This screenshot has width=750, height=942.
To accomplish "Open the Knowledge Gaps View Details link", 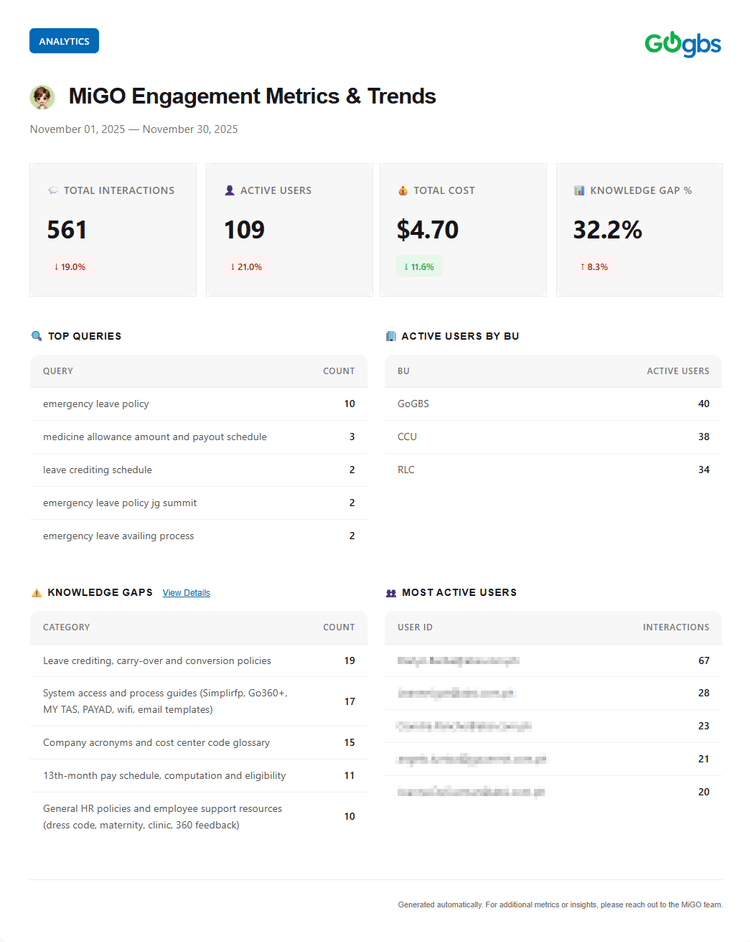I will click(186, 592).
